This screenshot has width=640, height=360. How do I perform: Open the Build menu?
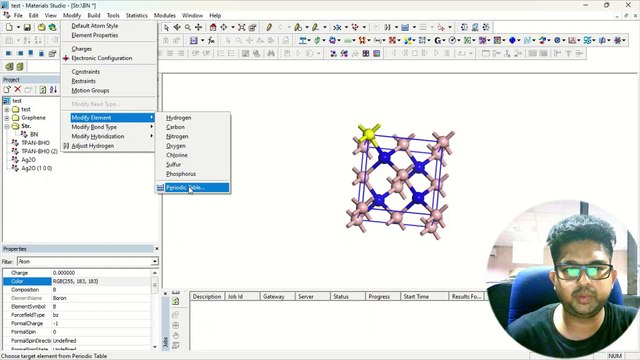tap(94, 16)
